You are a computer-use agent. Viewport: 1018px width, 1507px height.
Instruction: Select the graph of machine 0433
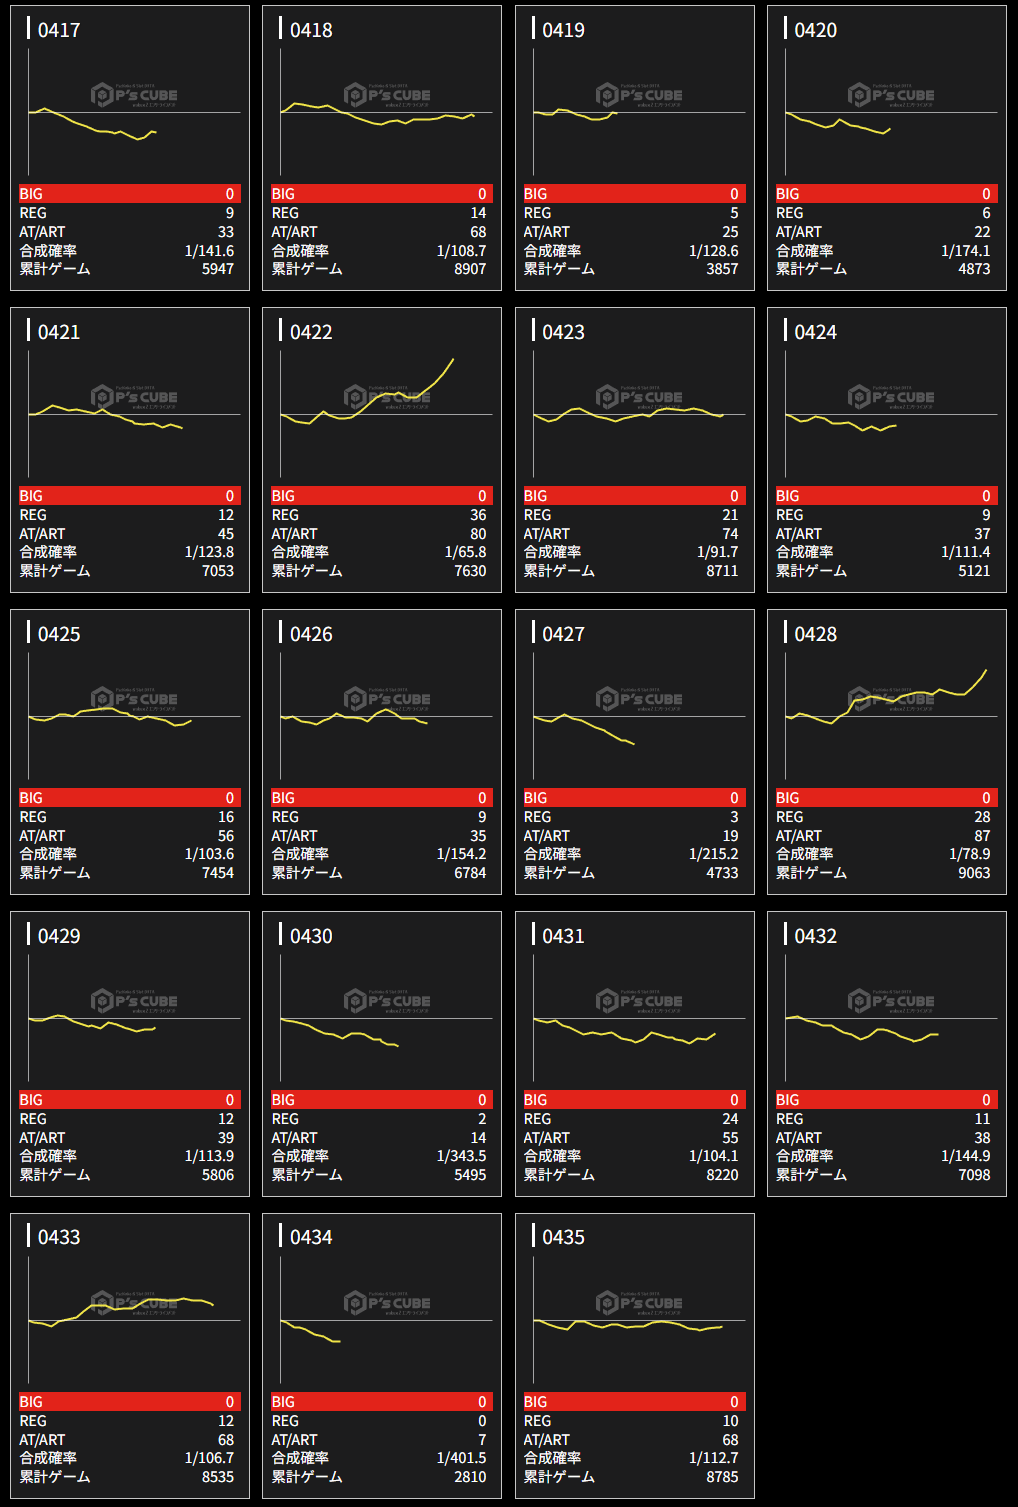click(134, 1320)
